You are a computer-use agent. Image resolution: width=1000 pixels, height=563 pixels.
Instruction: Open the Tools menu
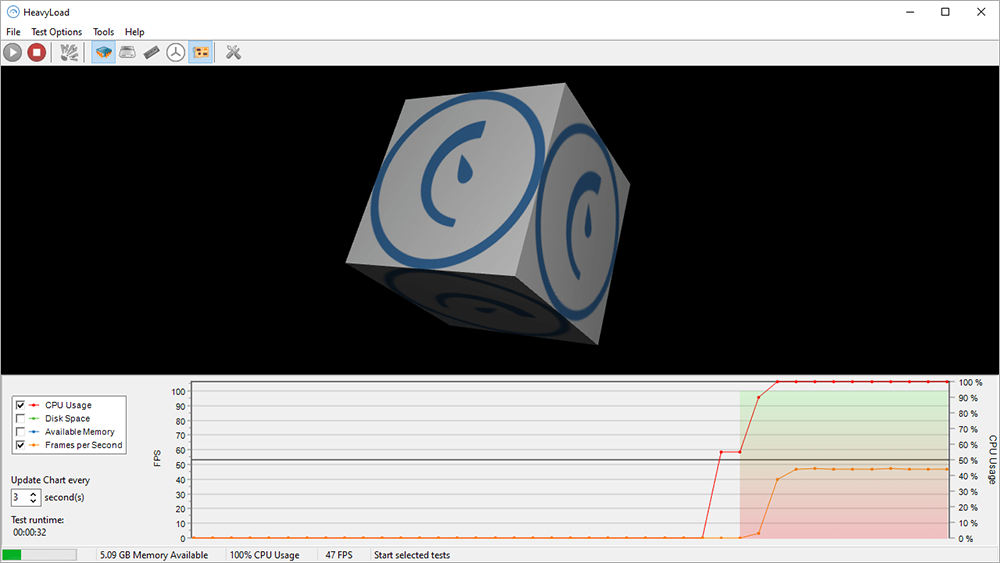tap(103, 32)
